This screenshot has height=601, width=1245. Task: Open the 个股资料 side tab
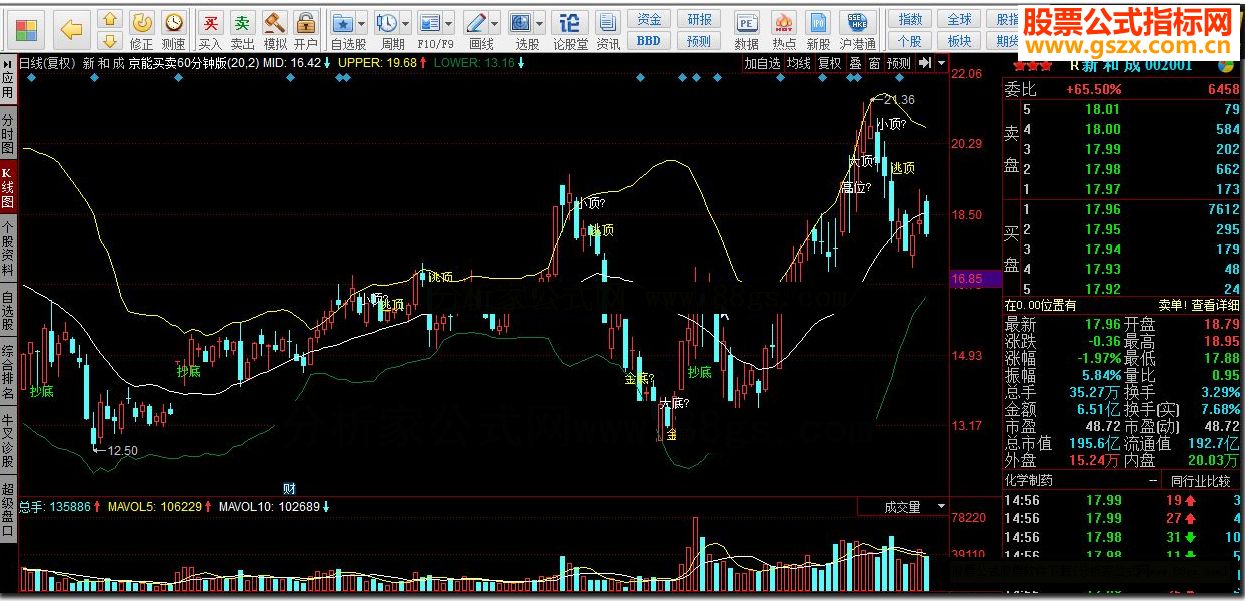click(x=8, y=249)
